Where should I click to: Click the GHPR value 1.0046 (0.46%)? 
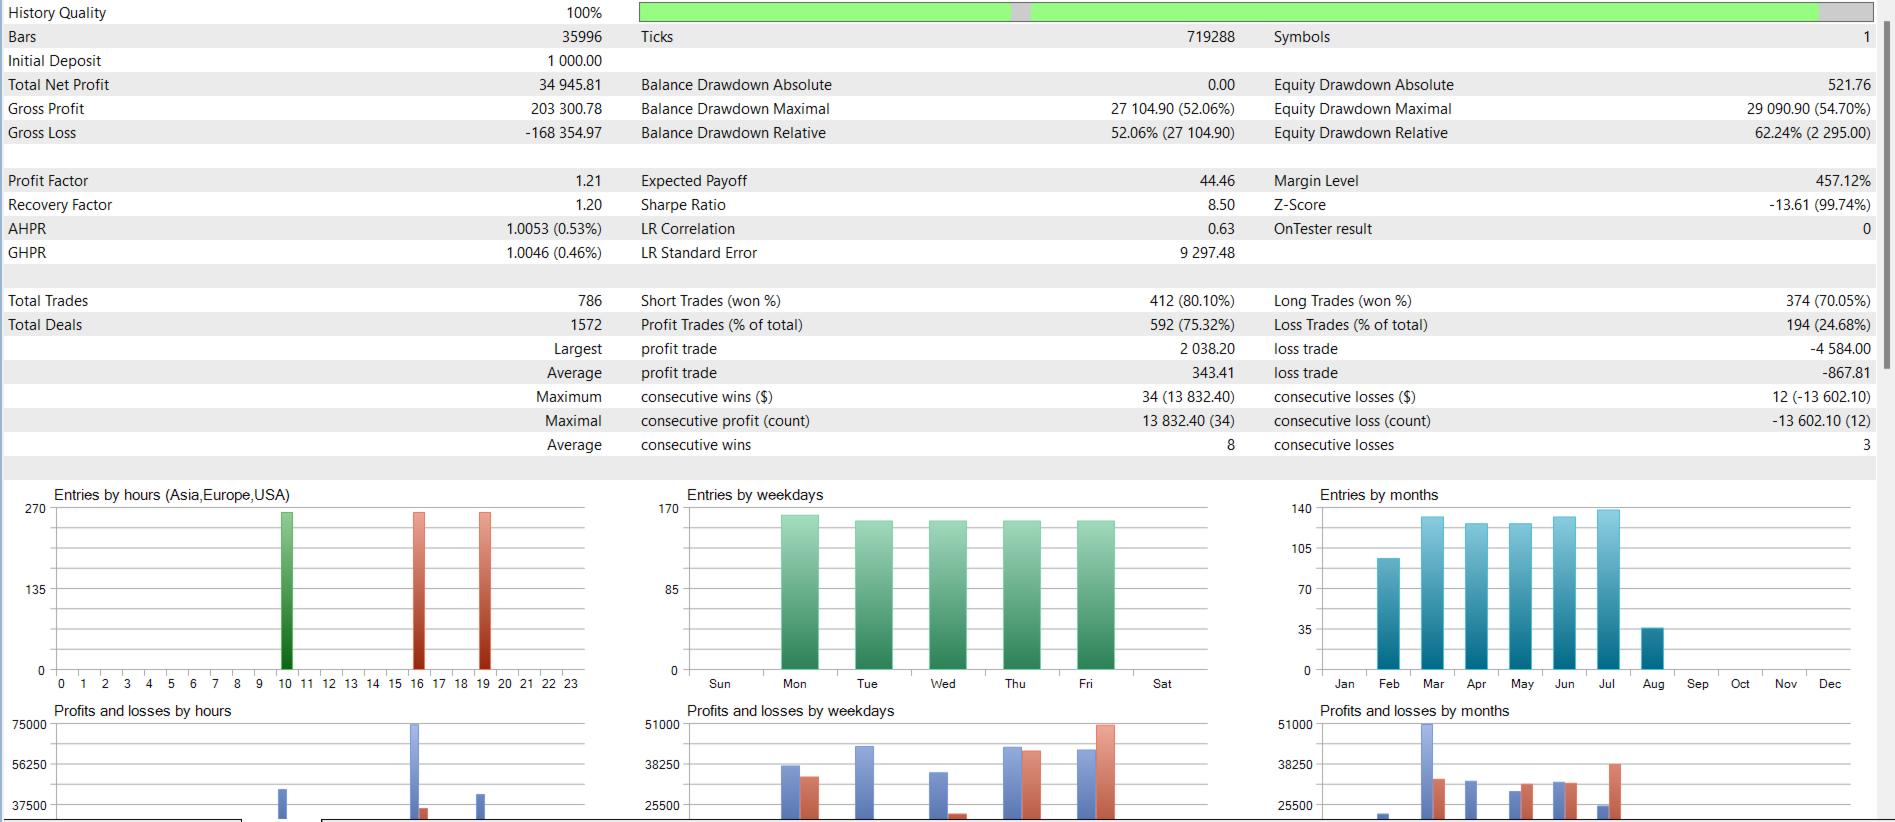(x=554, y=253)
